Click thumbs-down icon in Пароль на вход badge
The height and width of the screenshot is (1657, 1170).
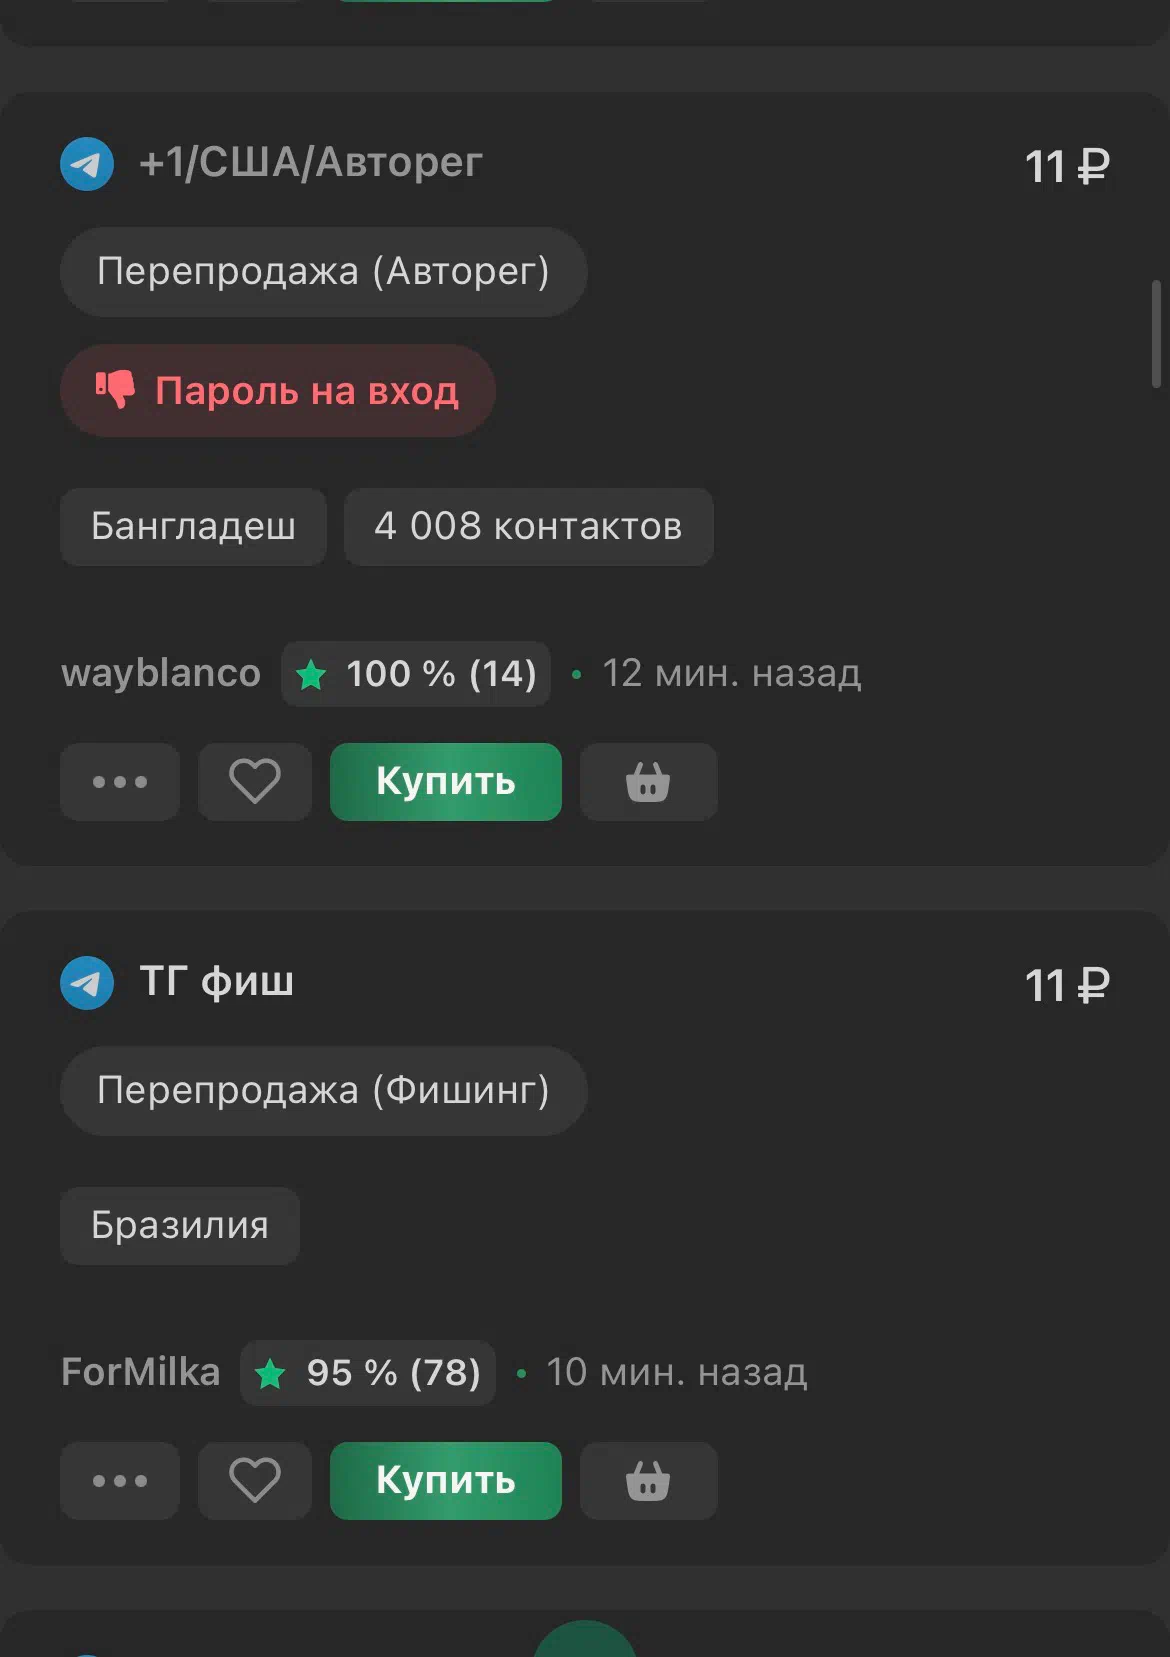tap(115, 389)
